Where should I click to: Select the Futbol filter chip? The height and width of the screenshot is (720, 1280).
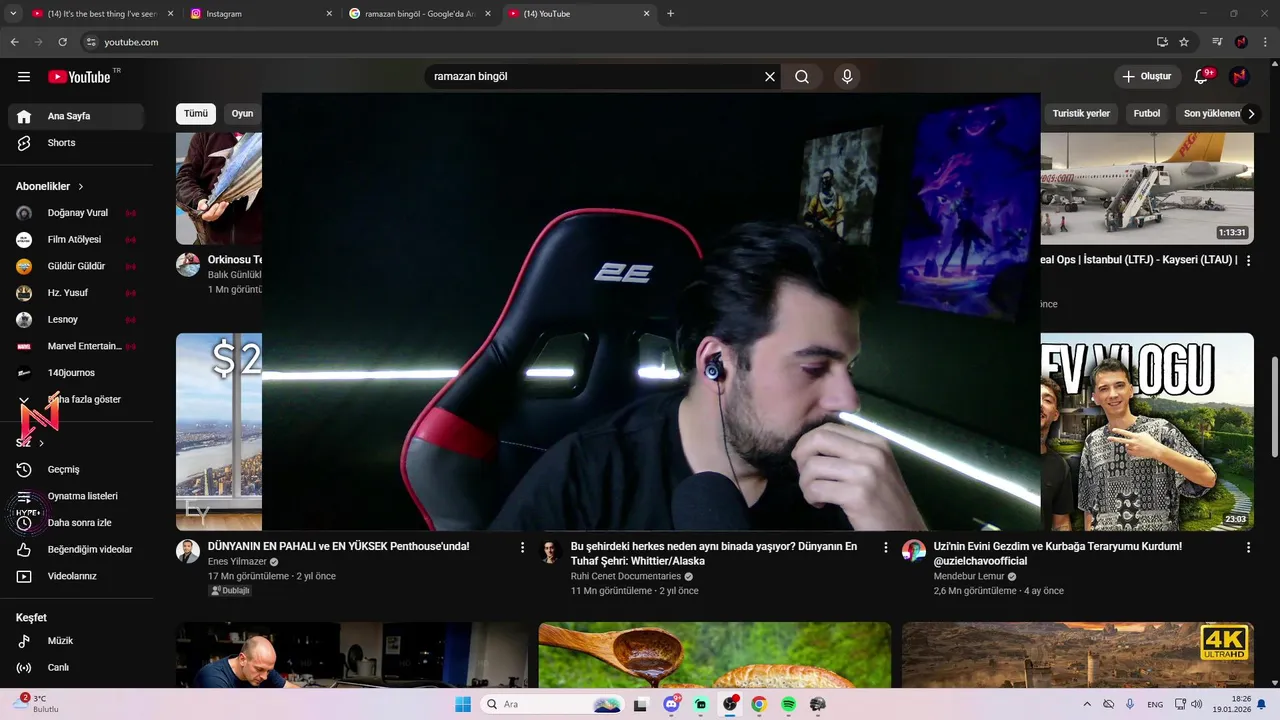point(1147,114)
